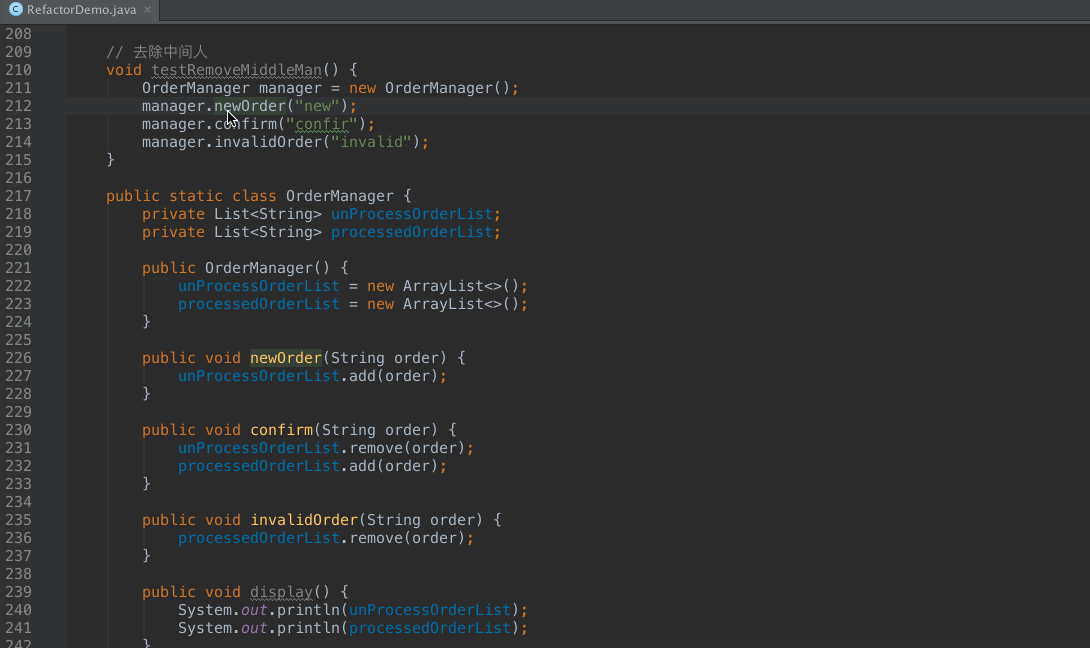Click the highlighted newOrder method declaration on line 226

point(286,358)
